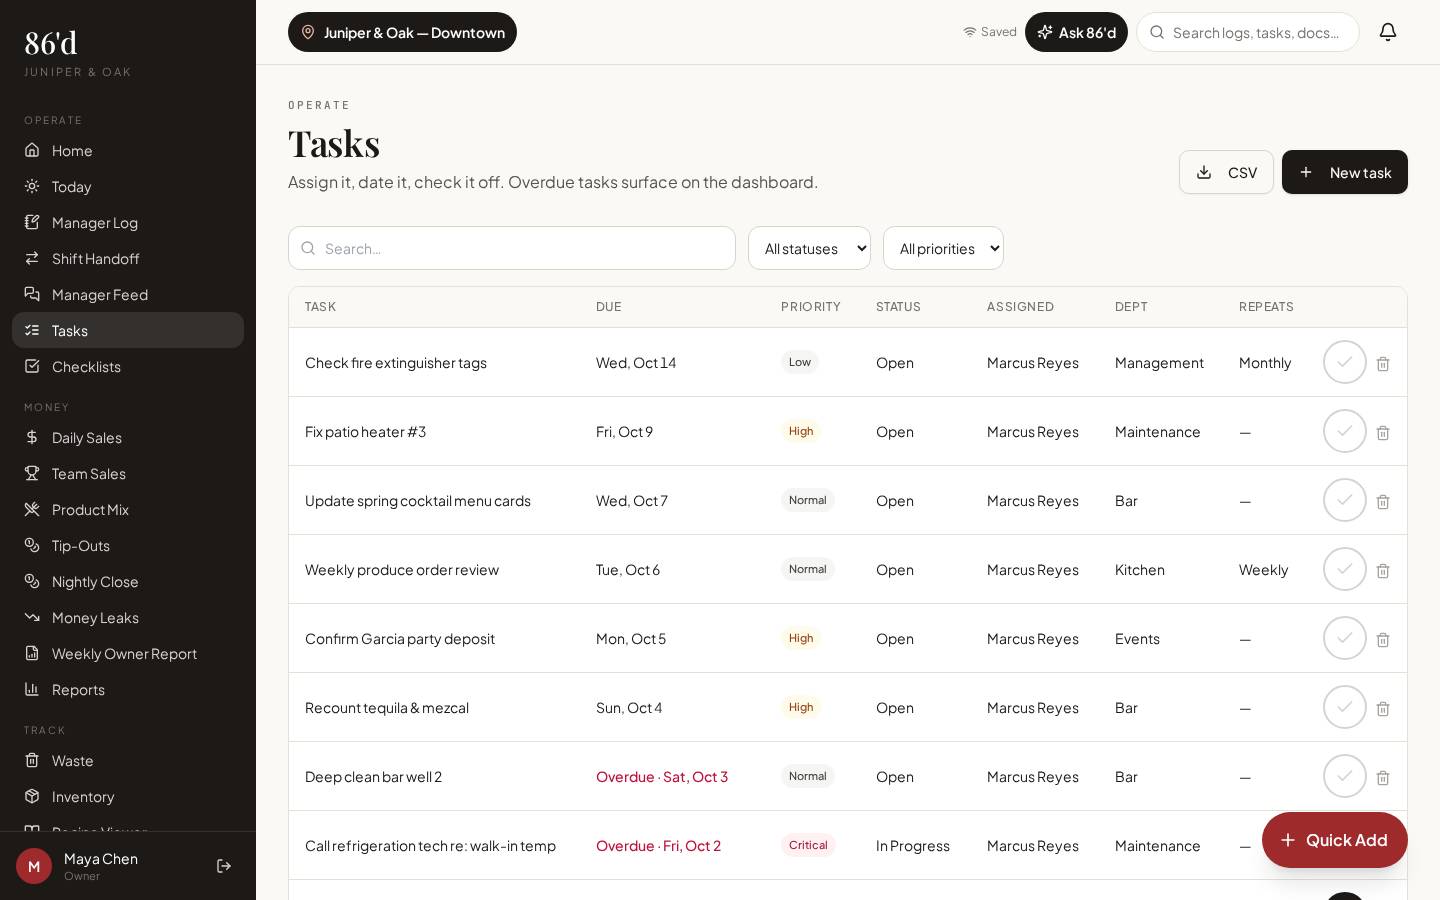
Task: Delete the Weekly produce order review task
Action: (x=1383, y=570)
